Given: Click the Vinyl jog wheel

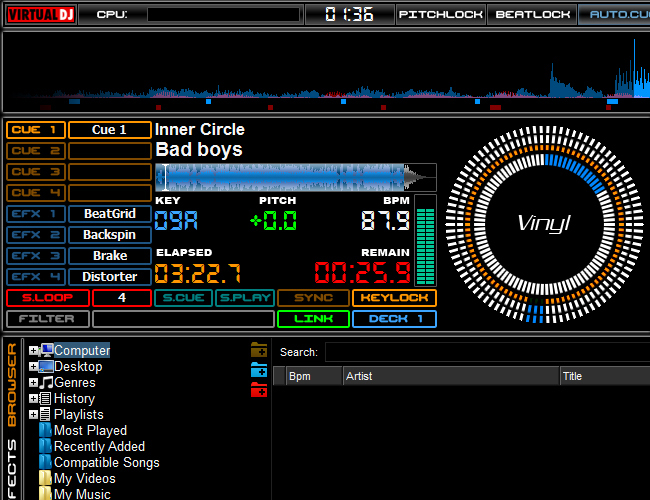Looking at the screenshot, I should click(x=544, y=224).
